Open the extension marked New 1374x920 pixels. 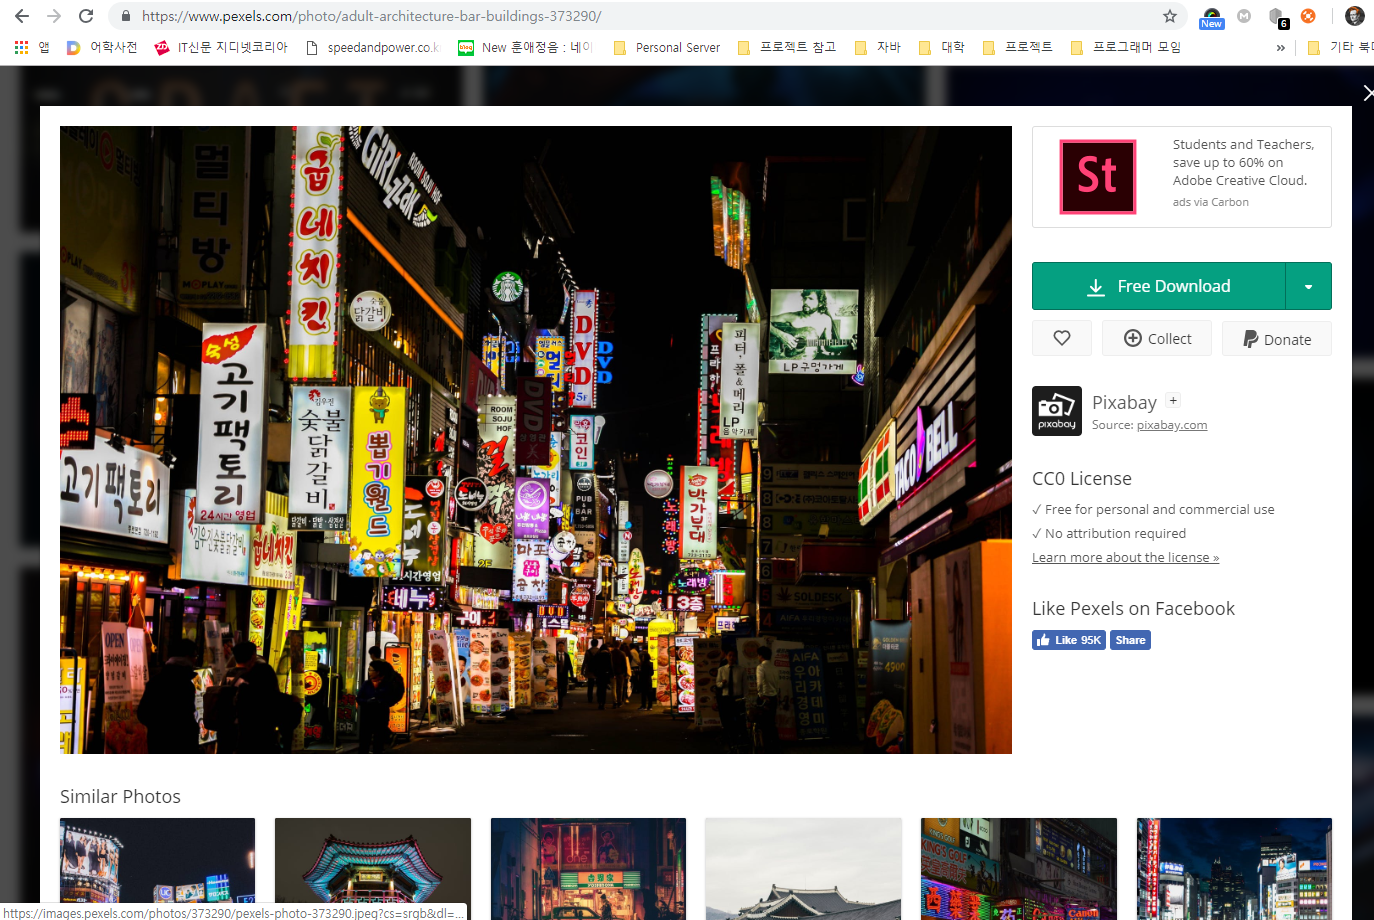click(1212, 17)
